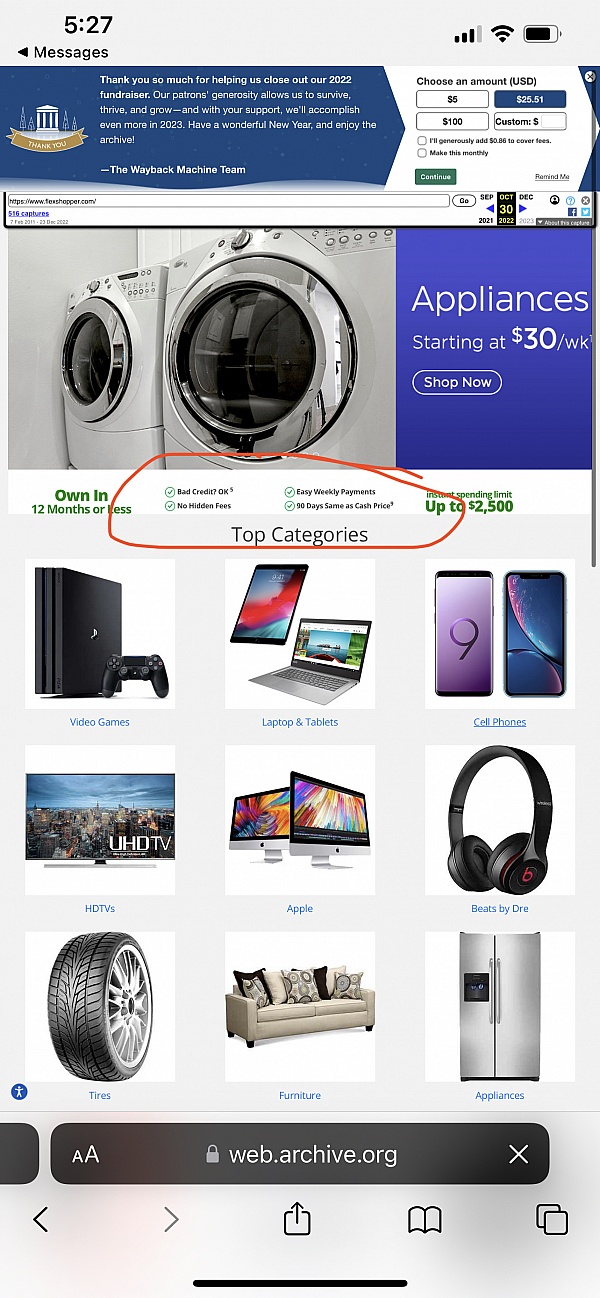Return to Messages app via back link
600x1298 pixels.
point(63,52)
